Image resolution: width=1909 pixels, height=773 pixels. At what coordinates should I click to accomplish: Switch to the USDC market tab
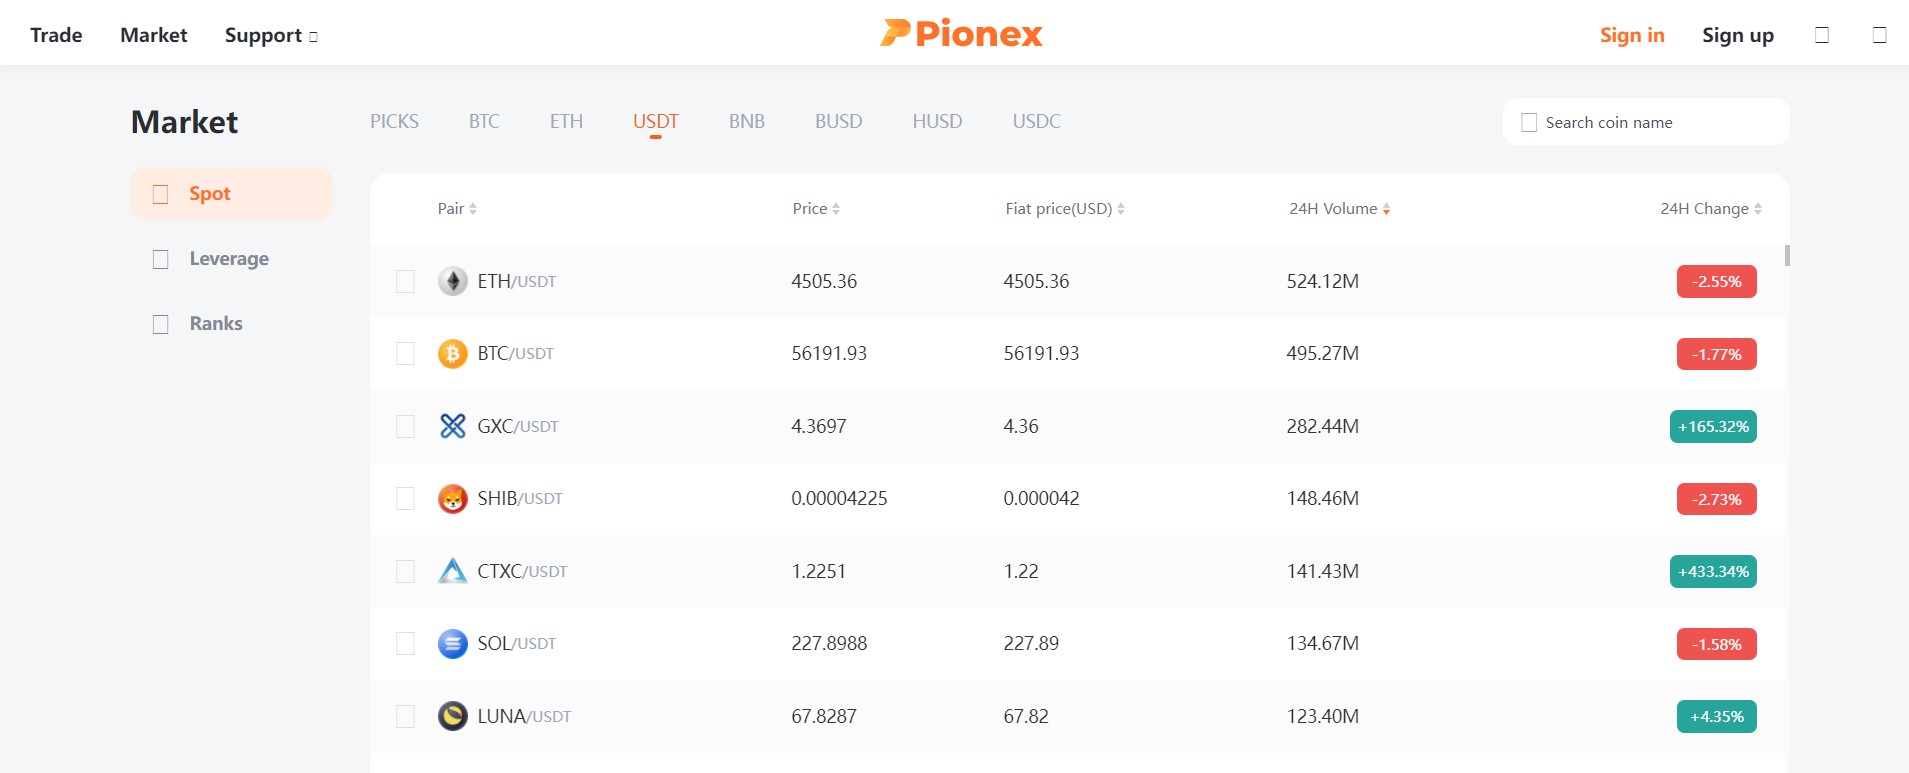click(1036, 121)
